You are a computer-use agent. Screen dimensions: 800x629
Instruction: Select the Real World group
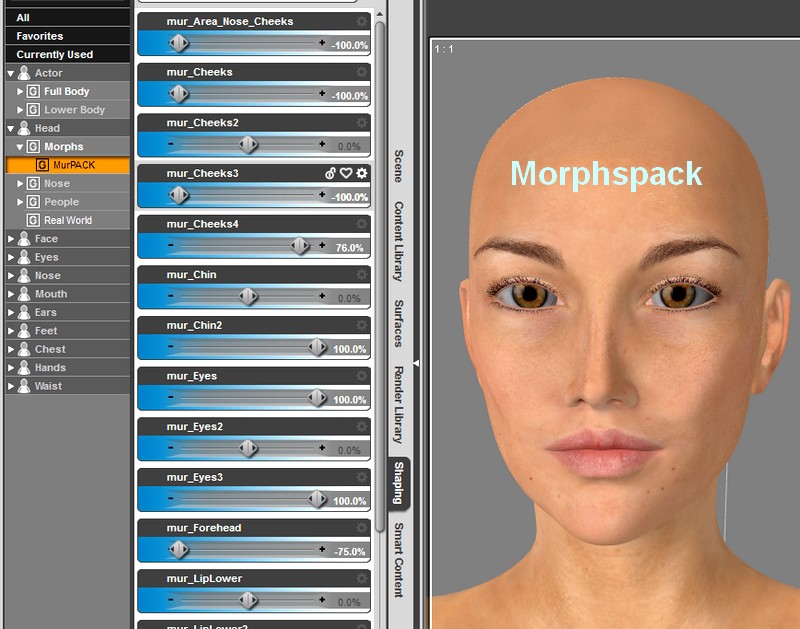point(67,220)
